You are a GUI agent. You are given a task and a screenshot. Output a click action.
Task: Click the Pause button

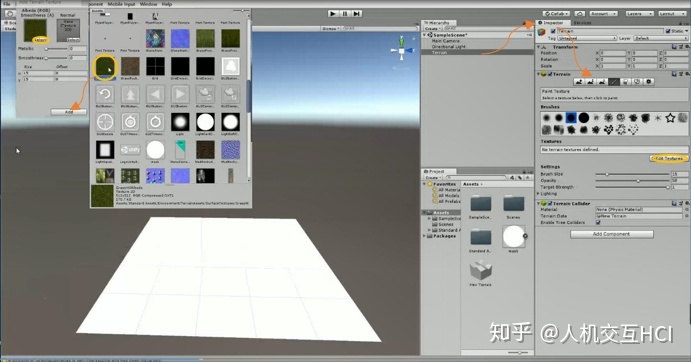click(x=345, y=14)
